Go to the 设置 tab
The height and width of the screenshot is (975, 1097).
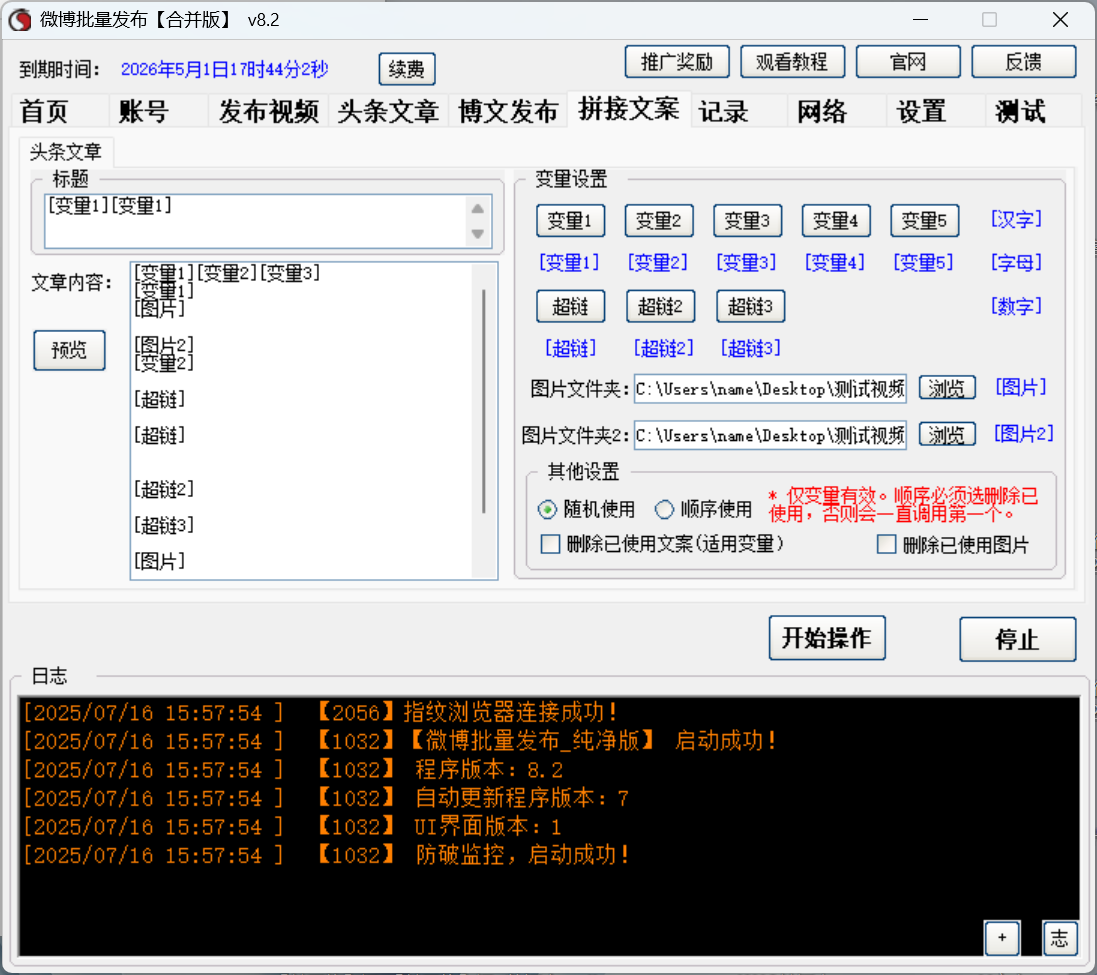click(x=921, y=111)
